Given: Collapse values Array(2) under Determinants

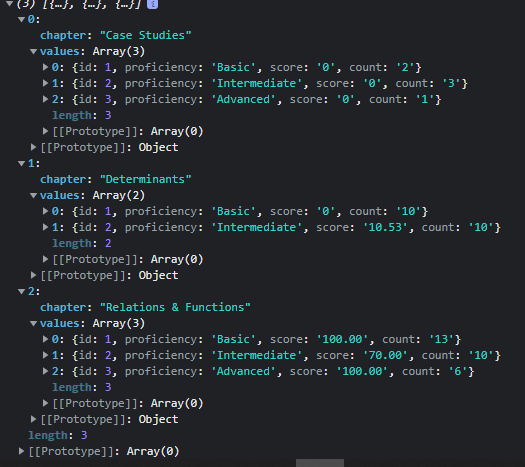Looking at the screenshot, I should click(x=33, y=195).
